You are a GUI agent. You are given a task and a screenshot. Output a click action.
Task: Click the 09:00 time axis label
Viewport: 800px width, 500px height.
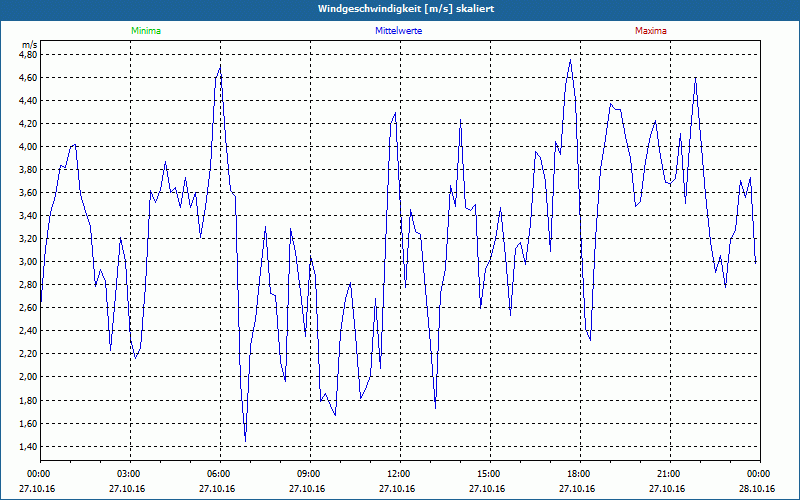[x=310, y=474]
